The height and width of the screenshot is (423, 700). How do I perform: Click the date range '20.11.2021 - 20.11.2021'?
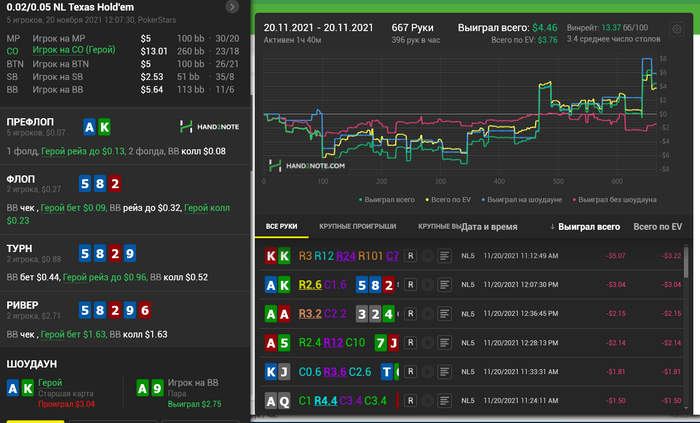point(318,28)
